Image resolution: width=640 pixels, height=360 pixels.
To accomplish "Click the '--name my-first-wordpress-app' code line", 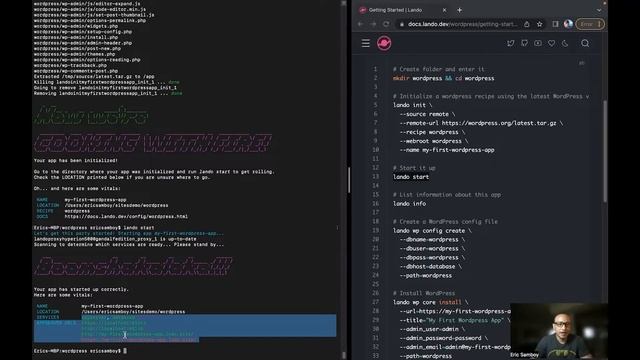I will pyautogui.click(x=447, y=150).
